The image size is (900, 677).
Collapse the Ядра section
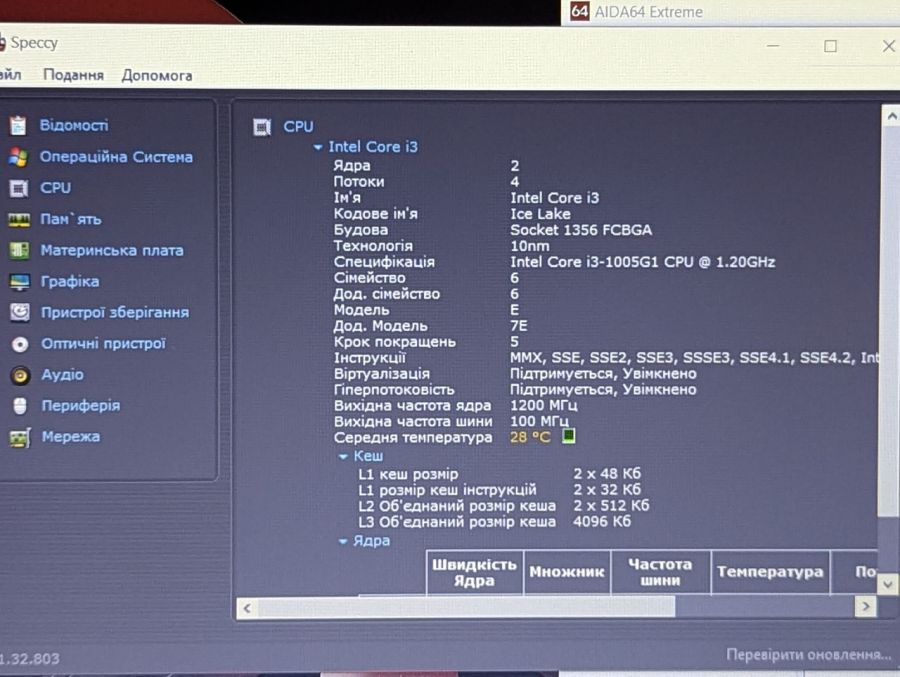click(x=343, y=541)
